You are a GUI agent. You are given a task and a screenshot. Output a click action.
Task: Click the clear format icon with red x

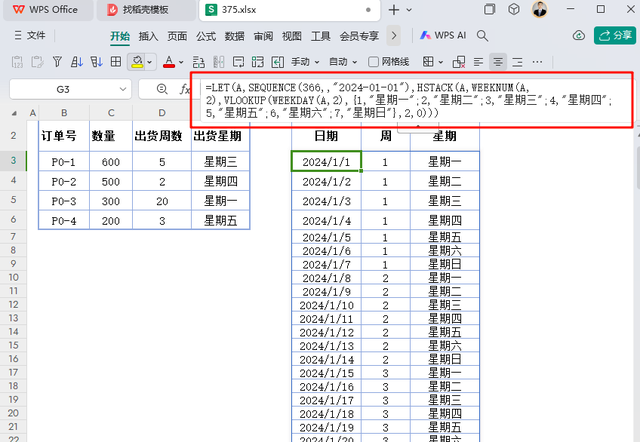pos(459,62)
